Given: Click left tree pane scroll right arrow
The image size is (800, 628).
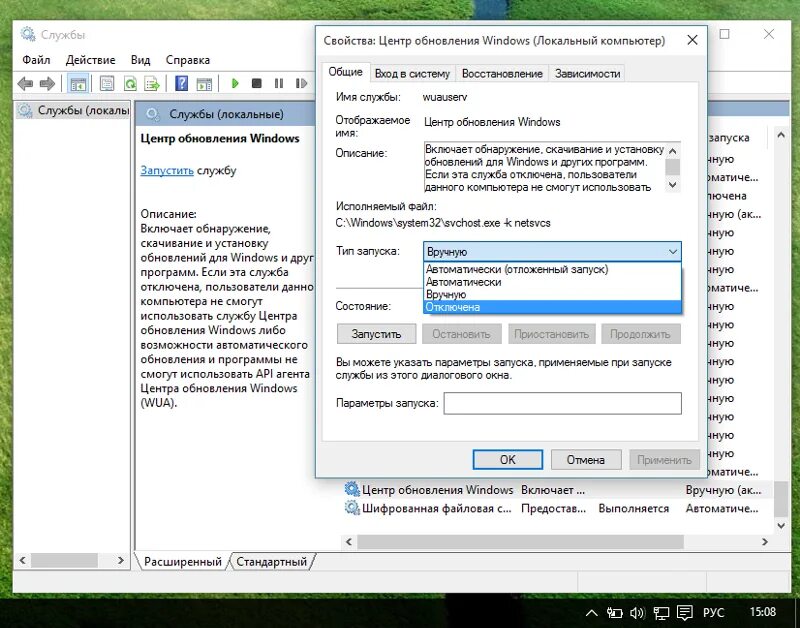Looking at the screenshot, I should 120,560.
